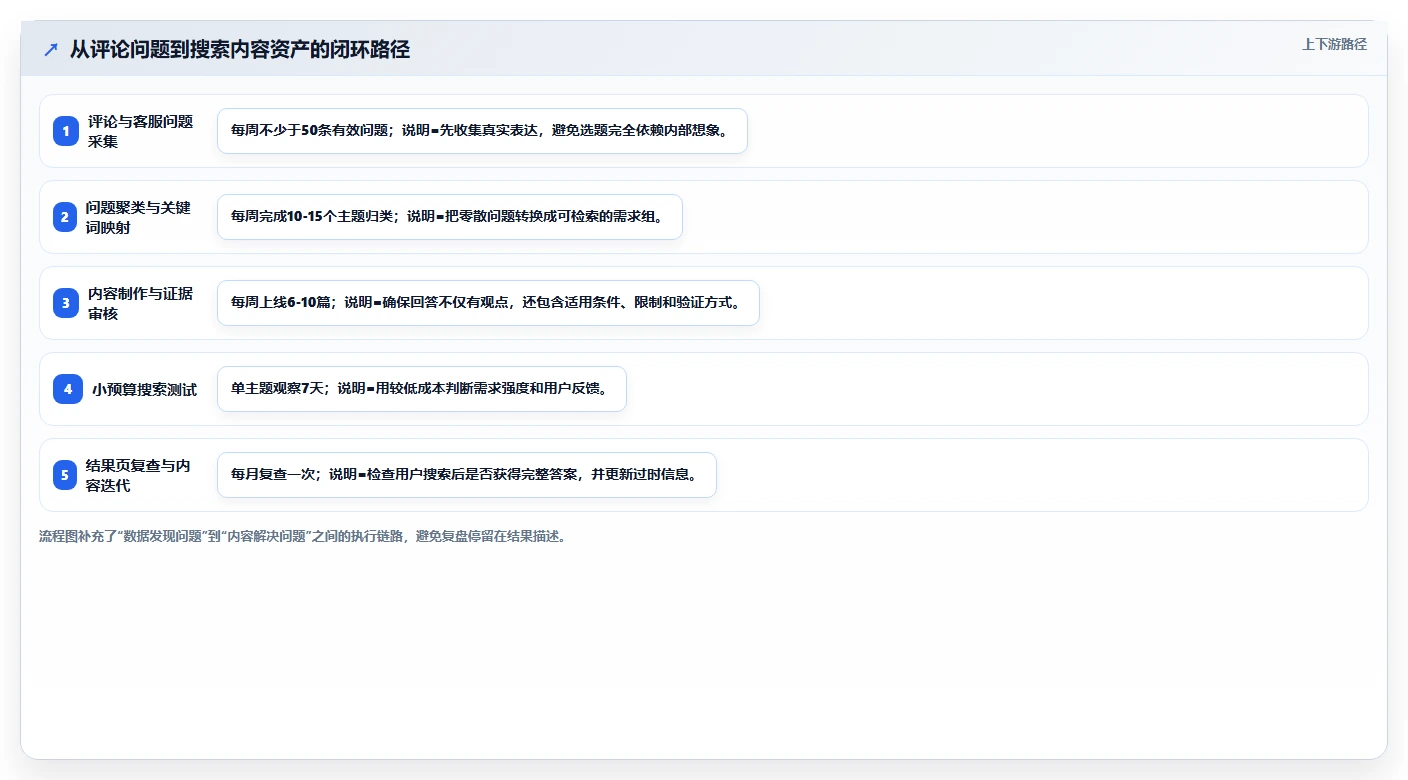Click the 单主题观察7天 description box

coord(422,389)
